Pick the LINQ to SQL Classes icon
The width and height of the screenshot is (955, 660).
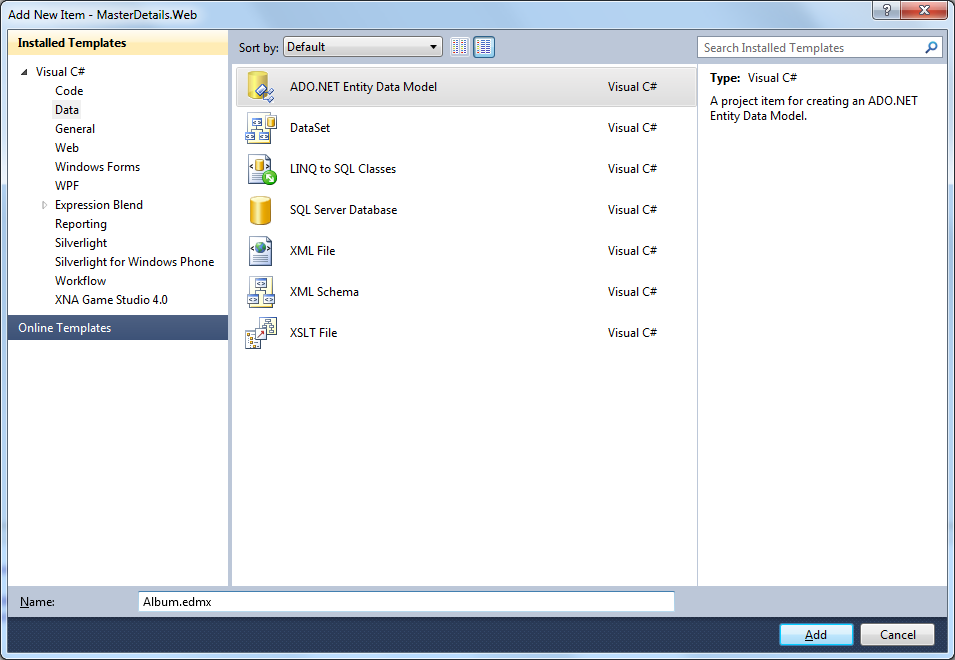tap(262, 169)
